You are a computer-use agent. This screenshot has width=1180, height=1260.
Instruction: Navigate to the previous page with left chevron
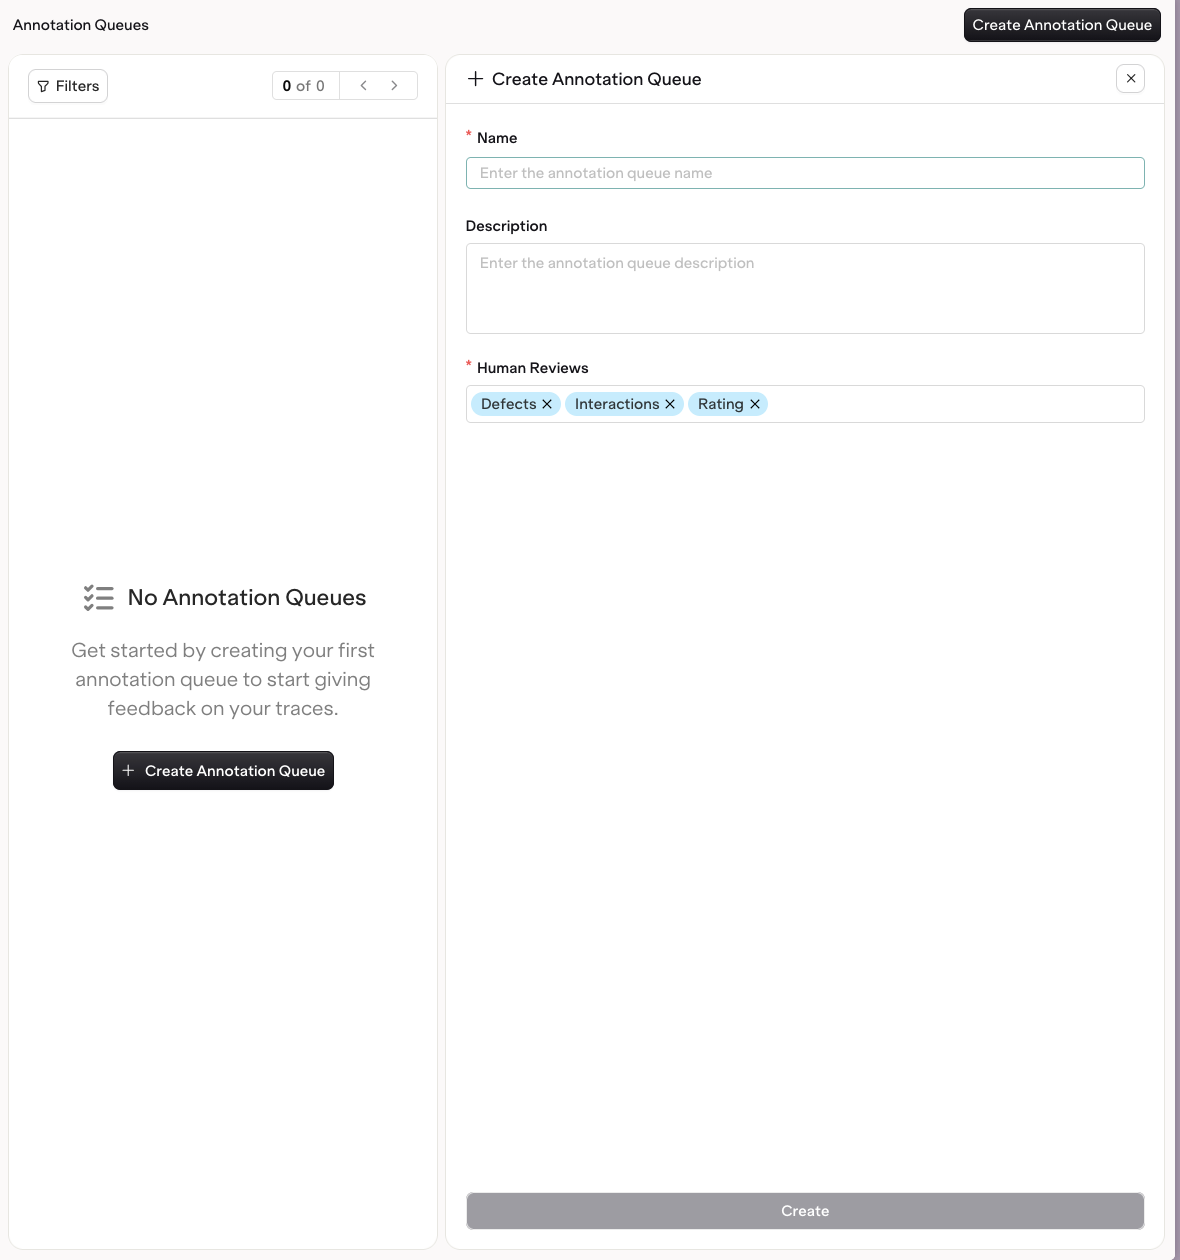point(363,85)
